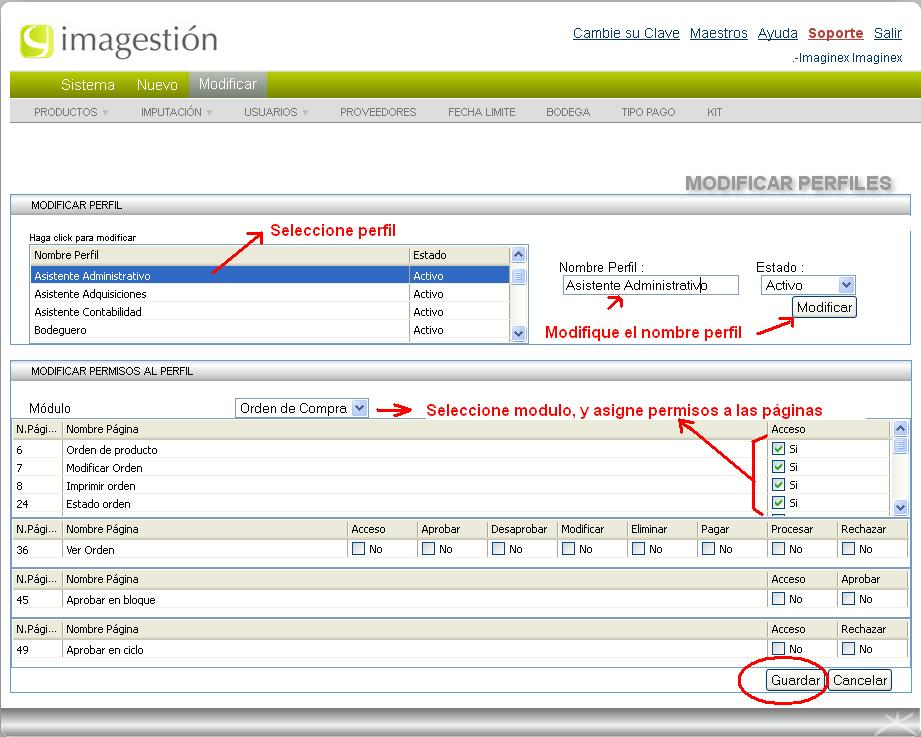The height and width of the screenshot is (737, 921).
Task: Click the Guardar button
Action: coord(795,680)
